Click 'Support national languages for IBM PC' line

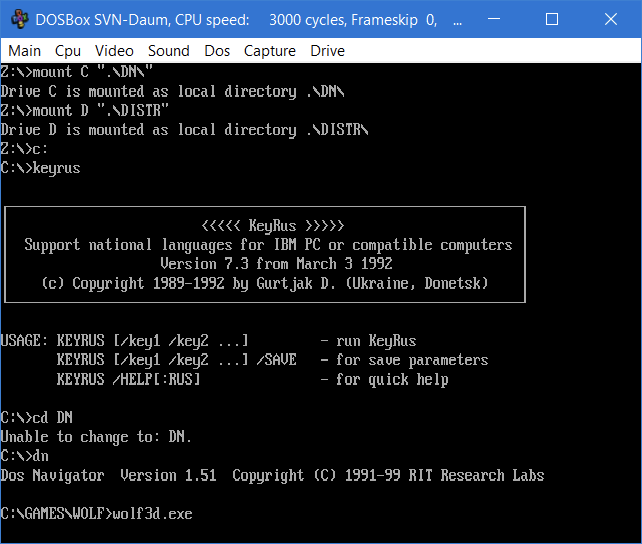tap(268, 245)
